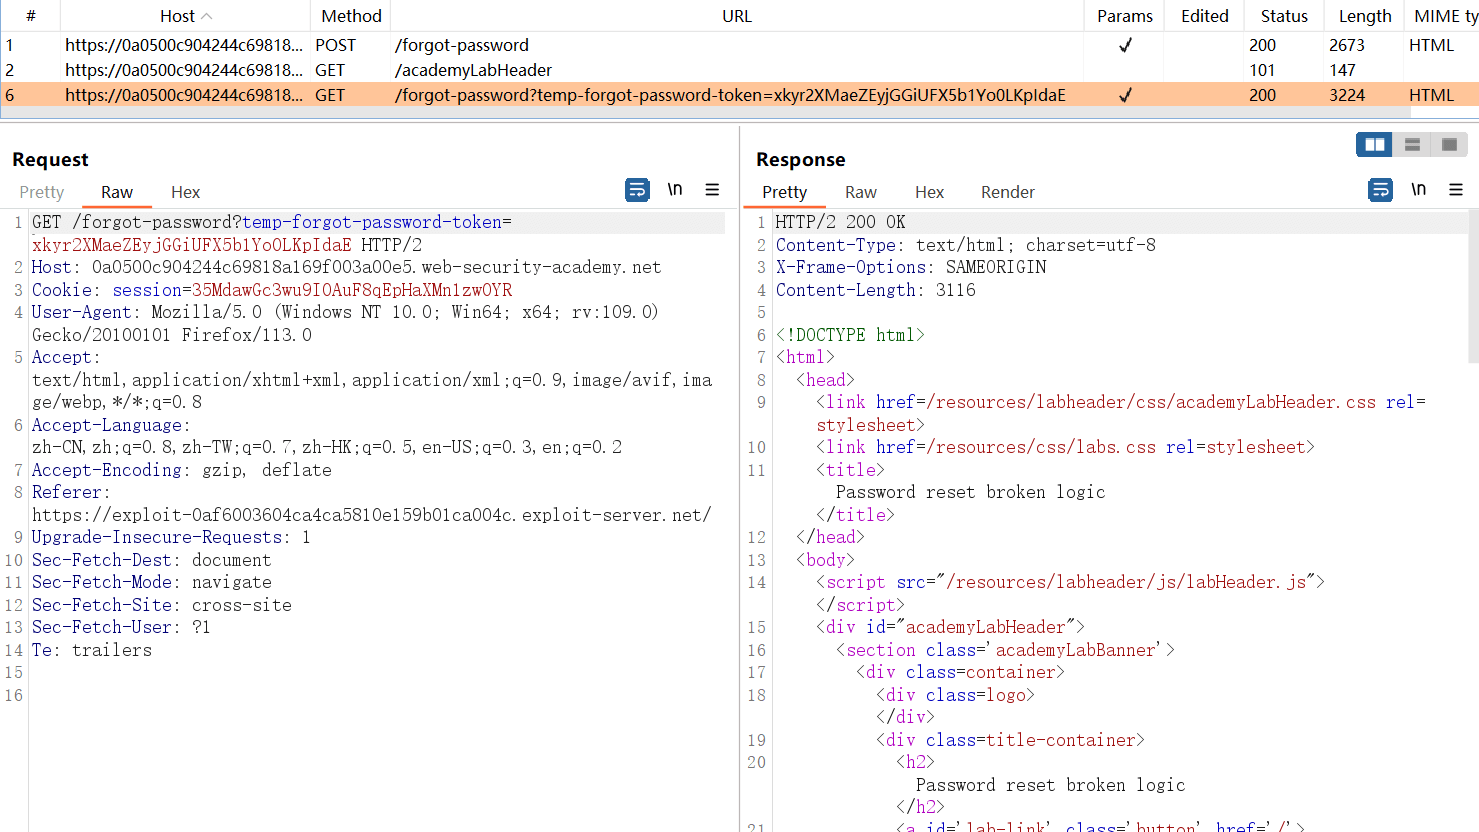Switch Response view to Render tab
This screenshot has height=832, width=1479.
click(1007, 192)
